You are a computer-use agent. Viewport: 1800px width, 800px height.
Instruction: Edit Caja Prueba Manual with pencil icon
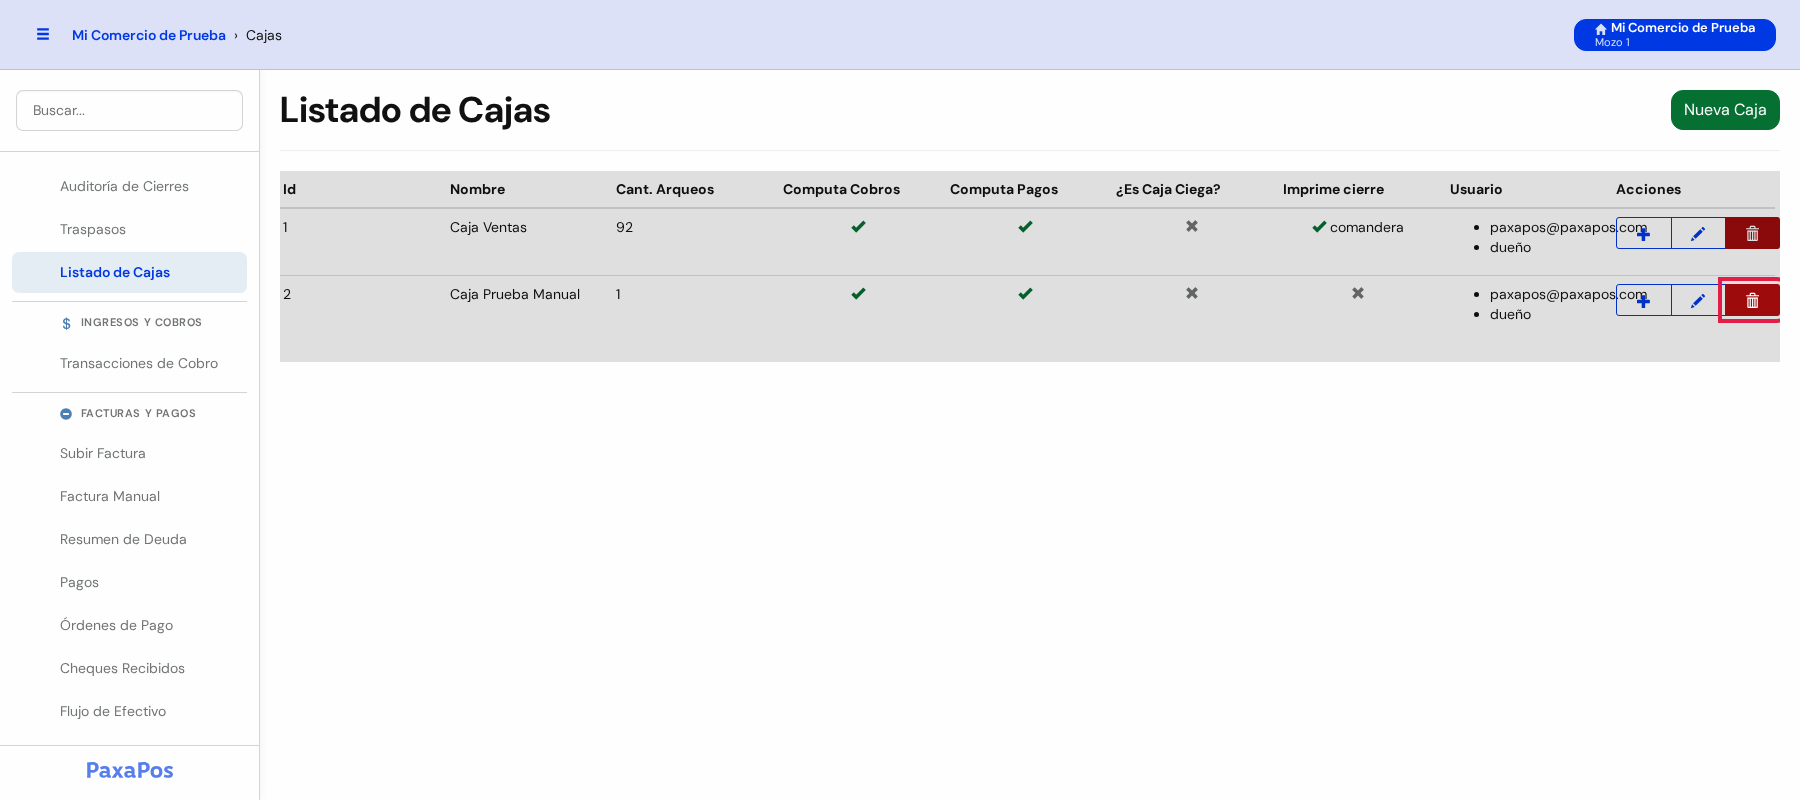tap(1698, 300)
